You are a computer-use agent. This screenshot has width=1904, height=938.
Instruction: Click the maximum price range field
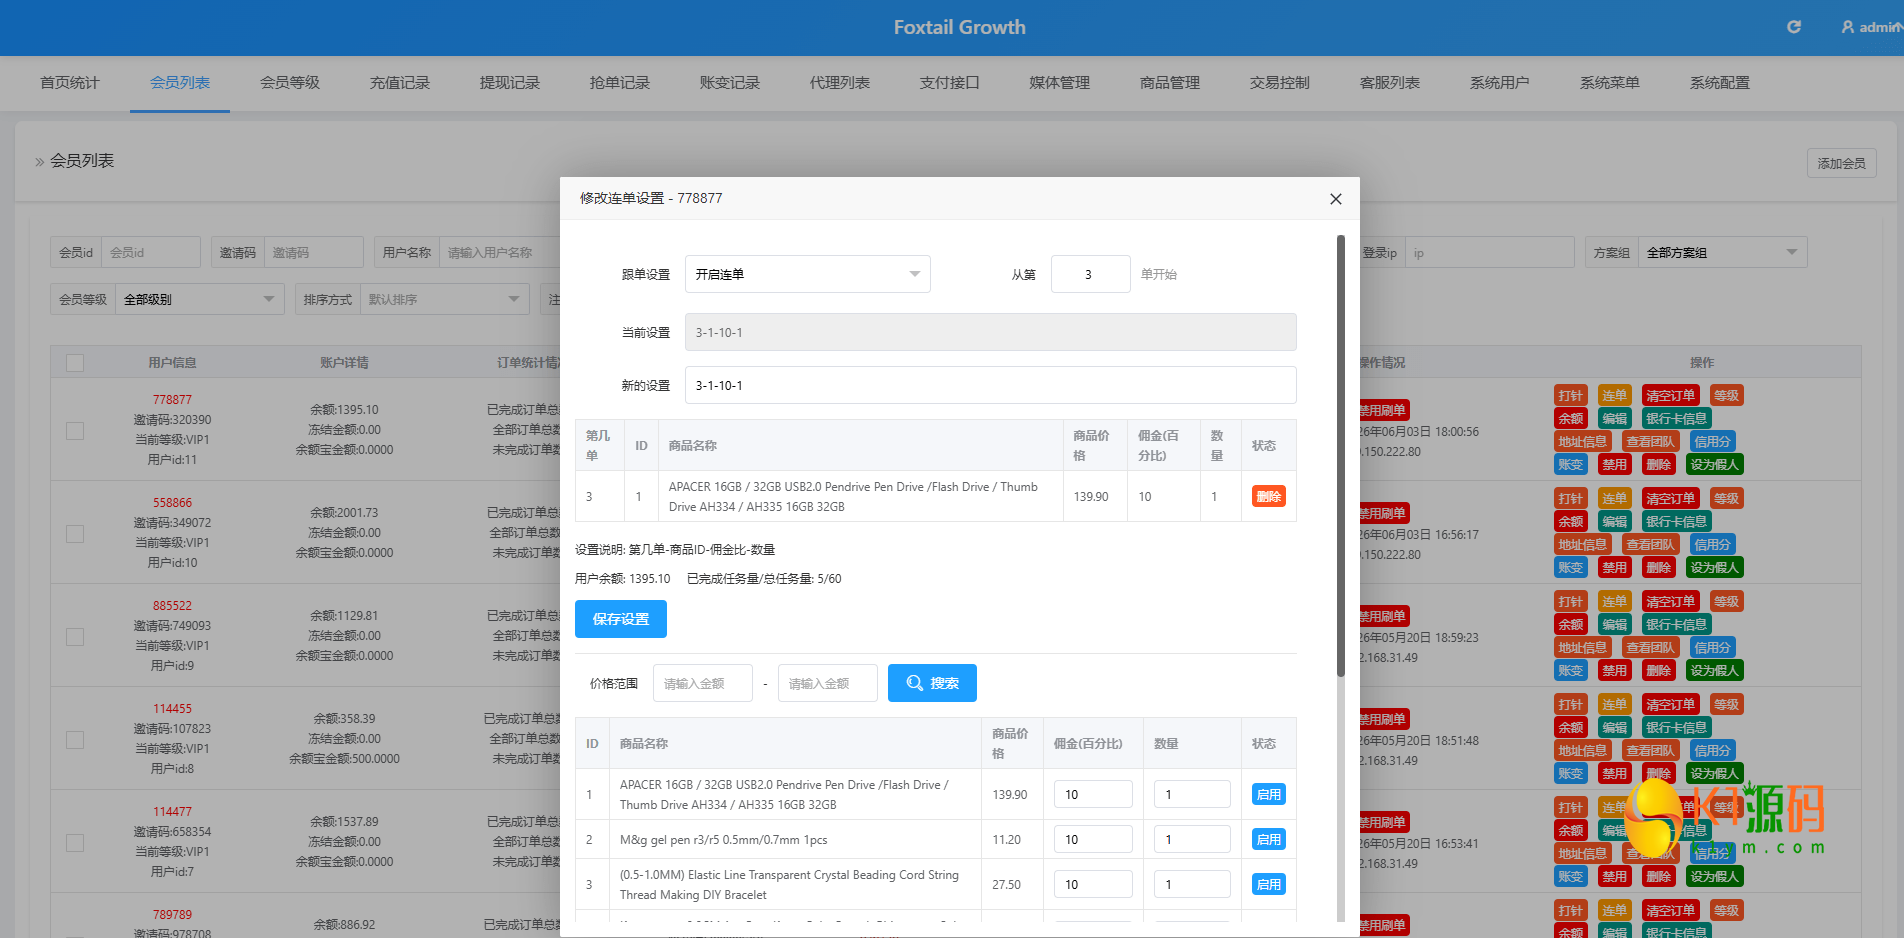point(827,683)
